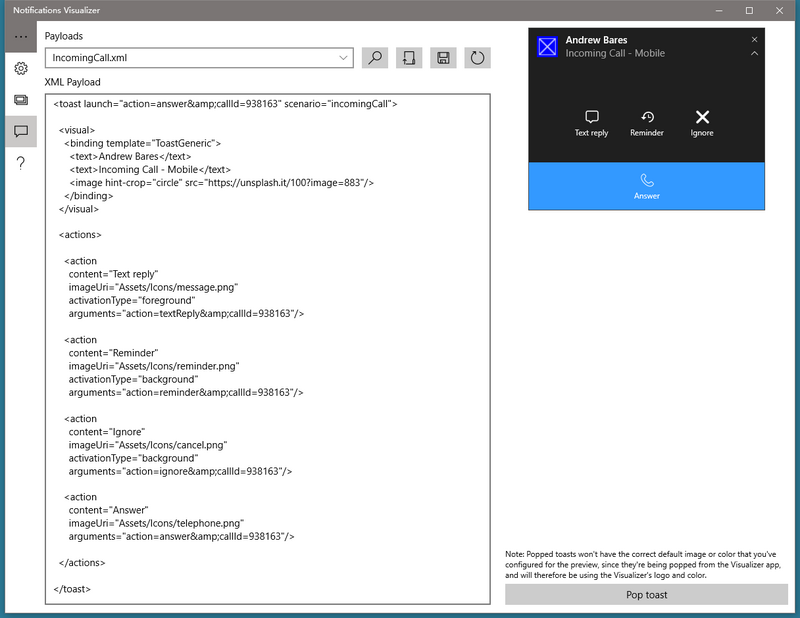Click the Reminder action in toast preview
Image resolution: width=800 pixels, height=618 pixels.
pos(646,123)
